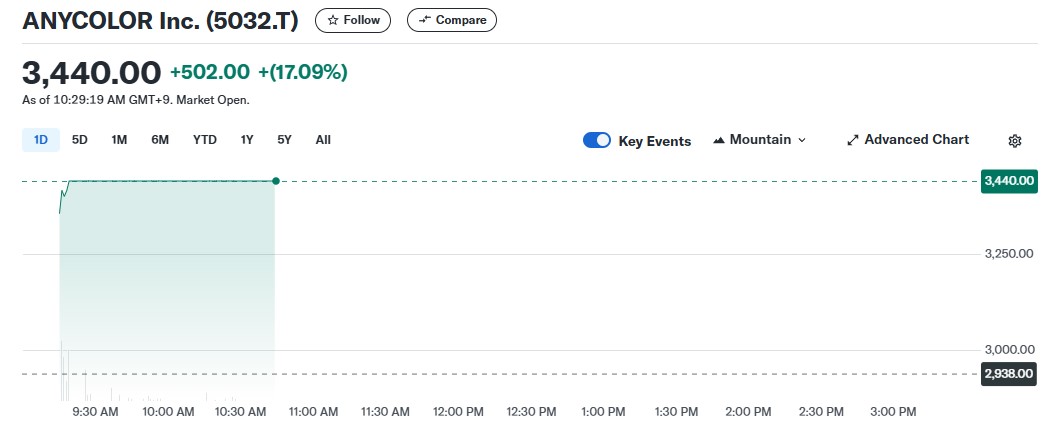The height and width of the screenshot is (436, 1049).
Task: Show the 6M chart range
Action: tap(160, 140)
